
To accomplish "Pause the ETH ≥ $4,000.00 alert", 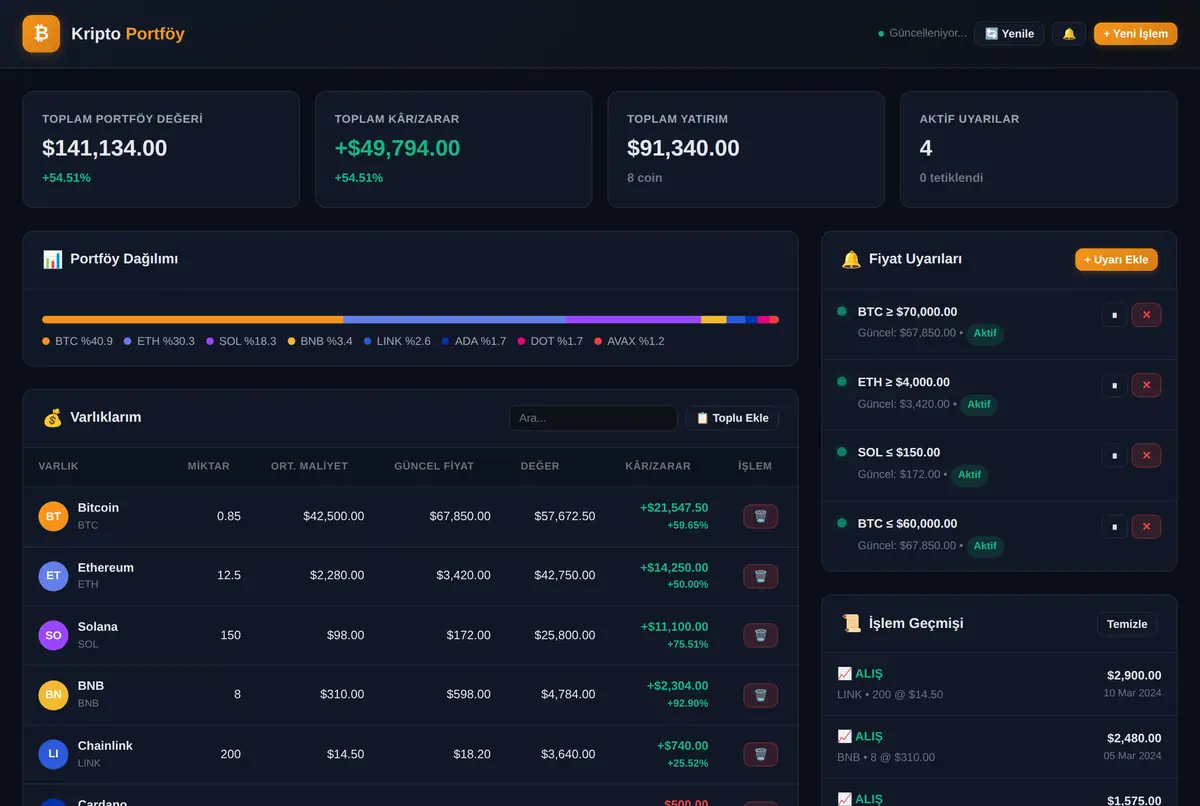I will click(x=1114, y=385).
